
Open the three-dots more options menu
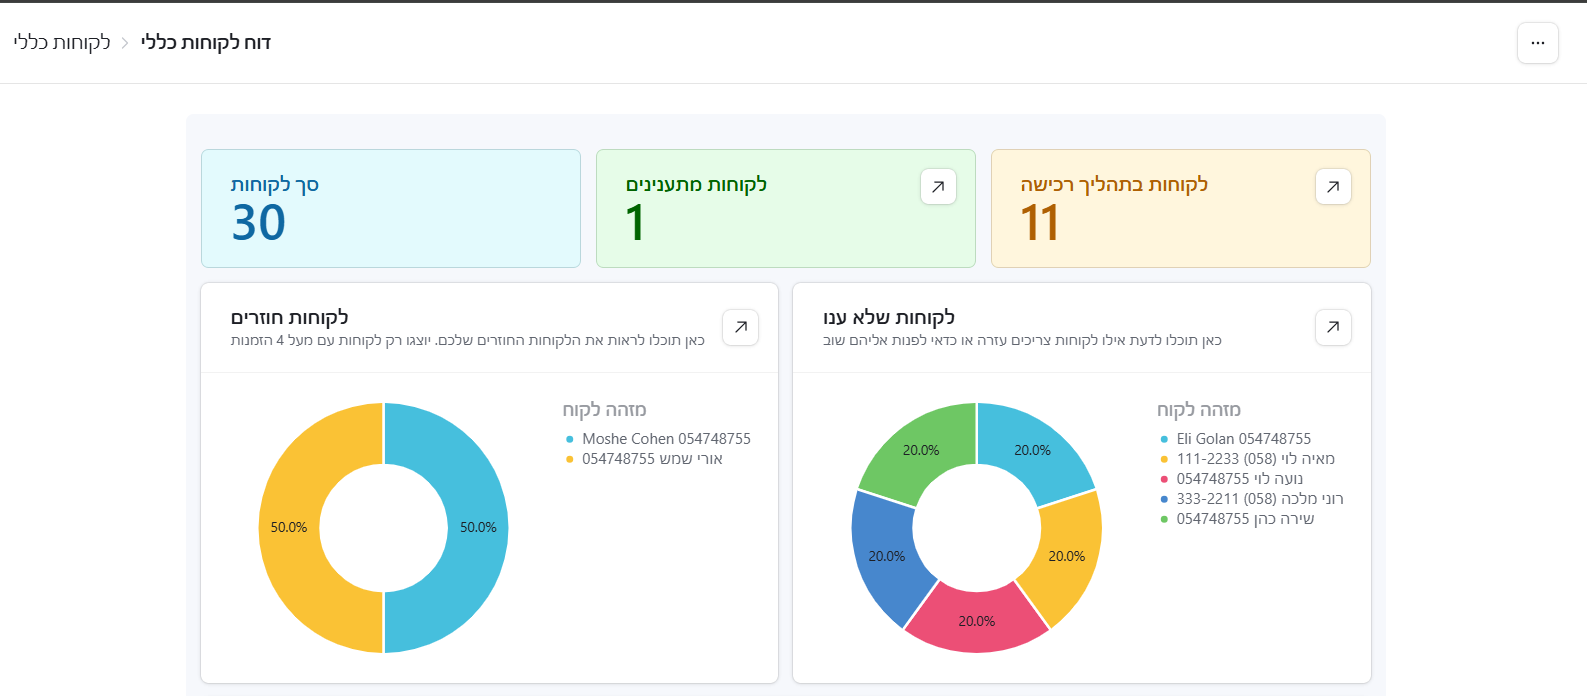[x=1537, y=43]
